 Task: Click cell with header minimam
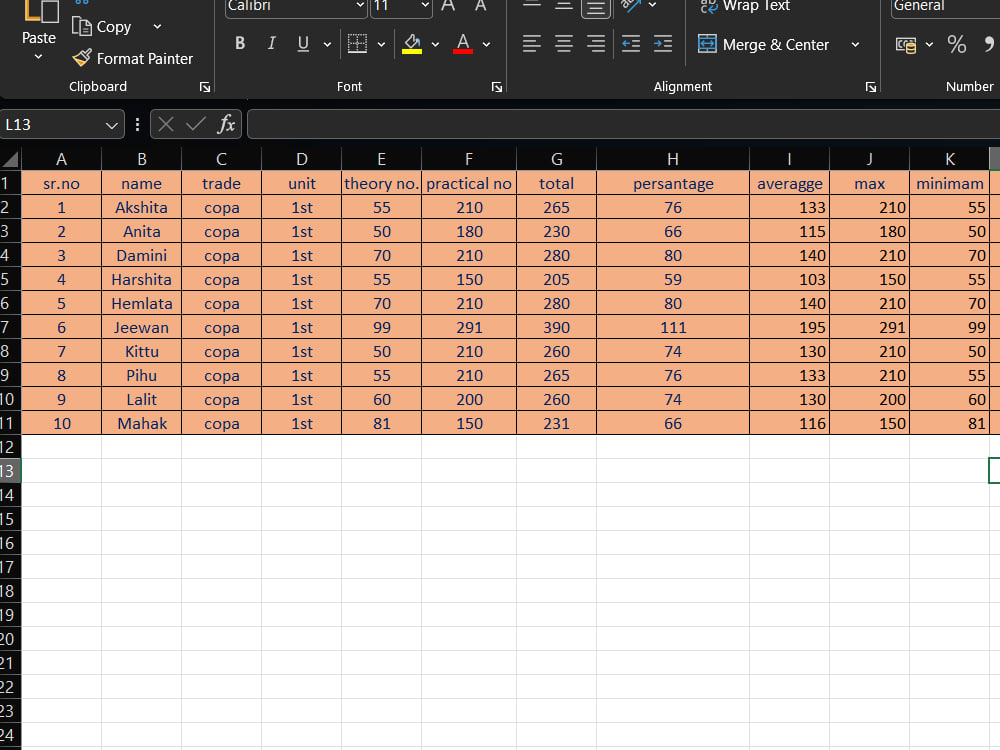(950, 183)
